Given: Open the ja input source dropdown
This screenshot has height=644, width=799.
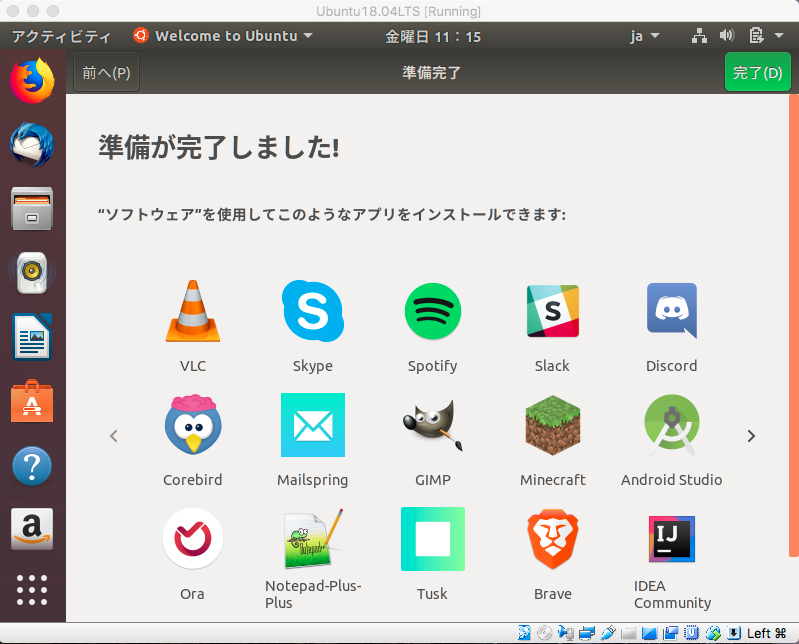Looking at the screenshot, I should pos(645,36).
